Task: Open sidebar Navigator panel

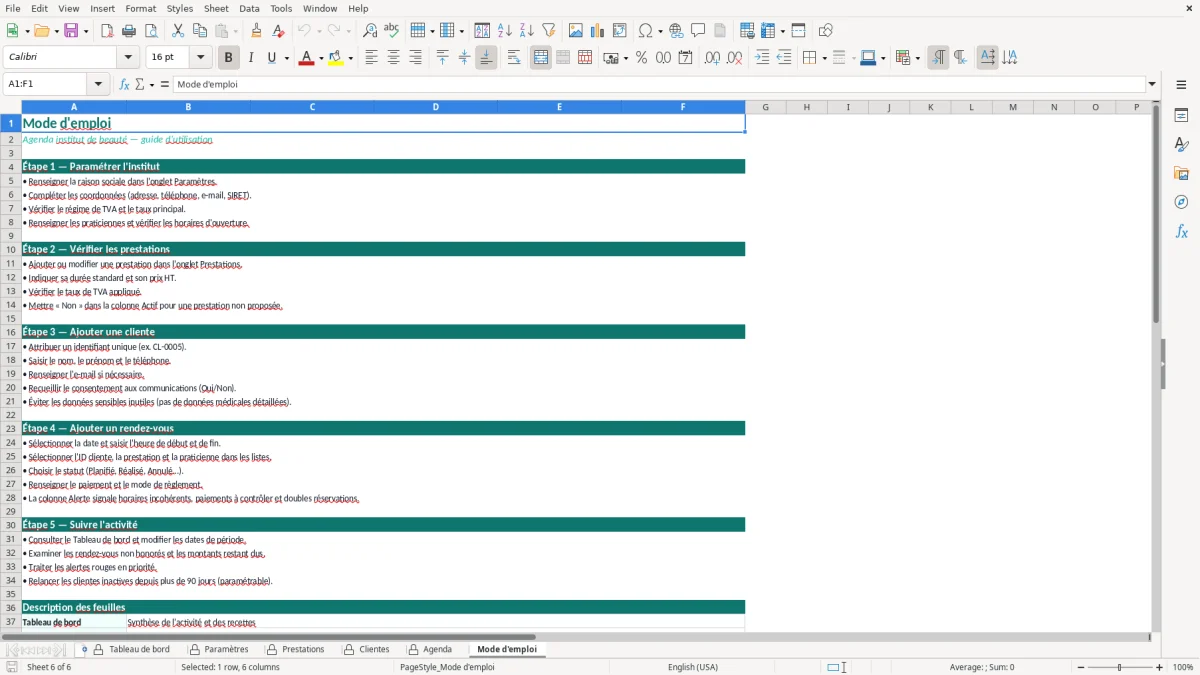Action: coord(1181,202)
